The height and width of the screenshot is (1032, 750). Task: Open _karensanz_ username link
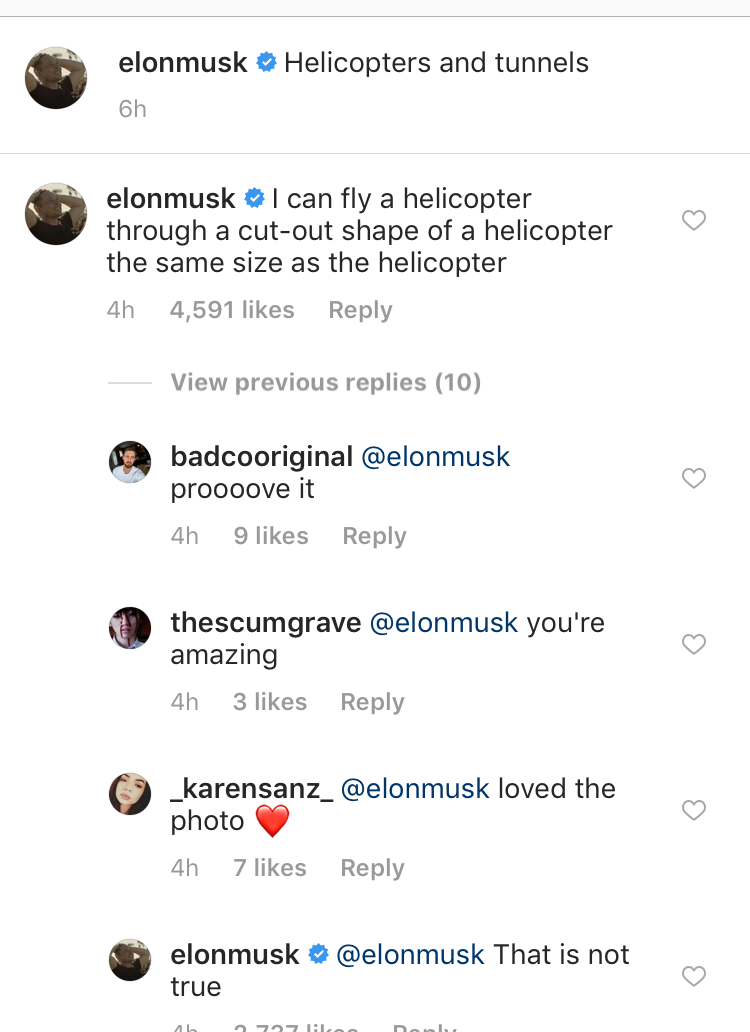point(252,788)
